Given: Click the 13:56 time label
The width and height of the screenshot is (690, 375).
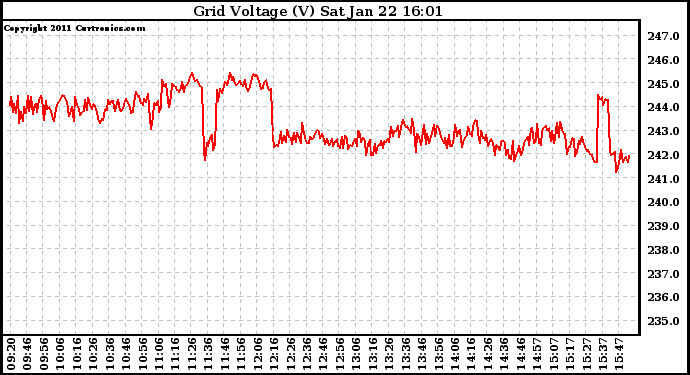Looking at the screenshot, I should [x=438, y=354].
